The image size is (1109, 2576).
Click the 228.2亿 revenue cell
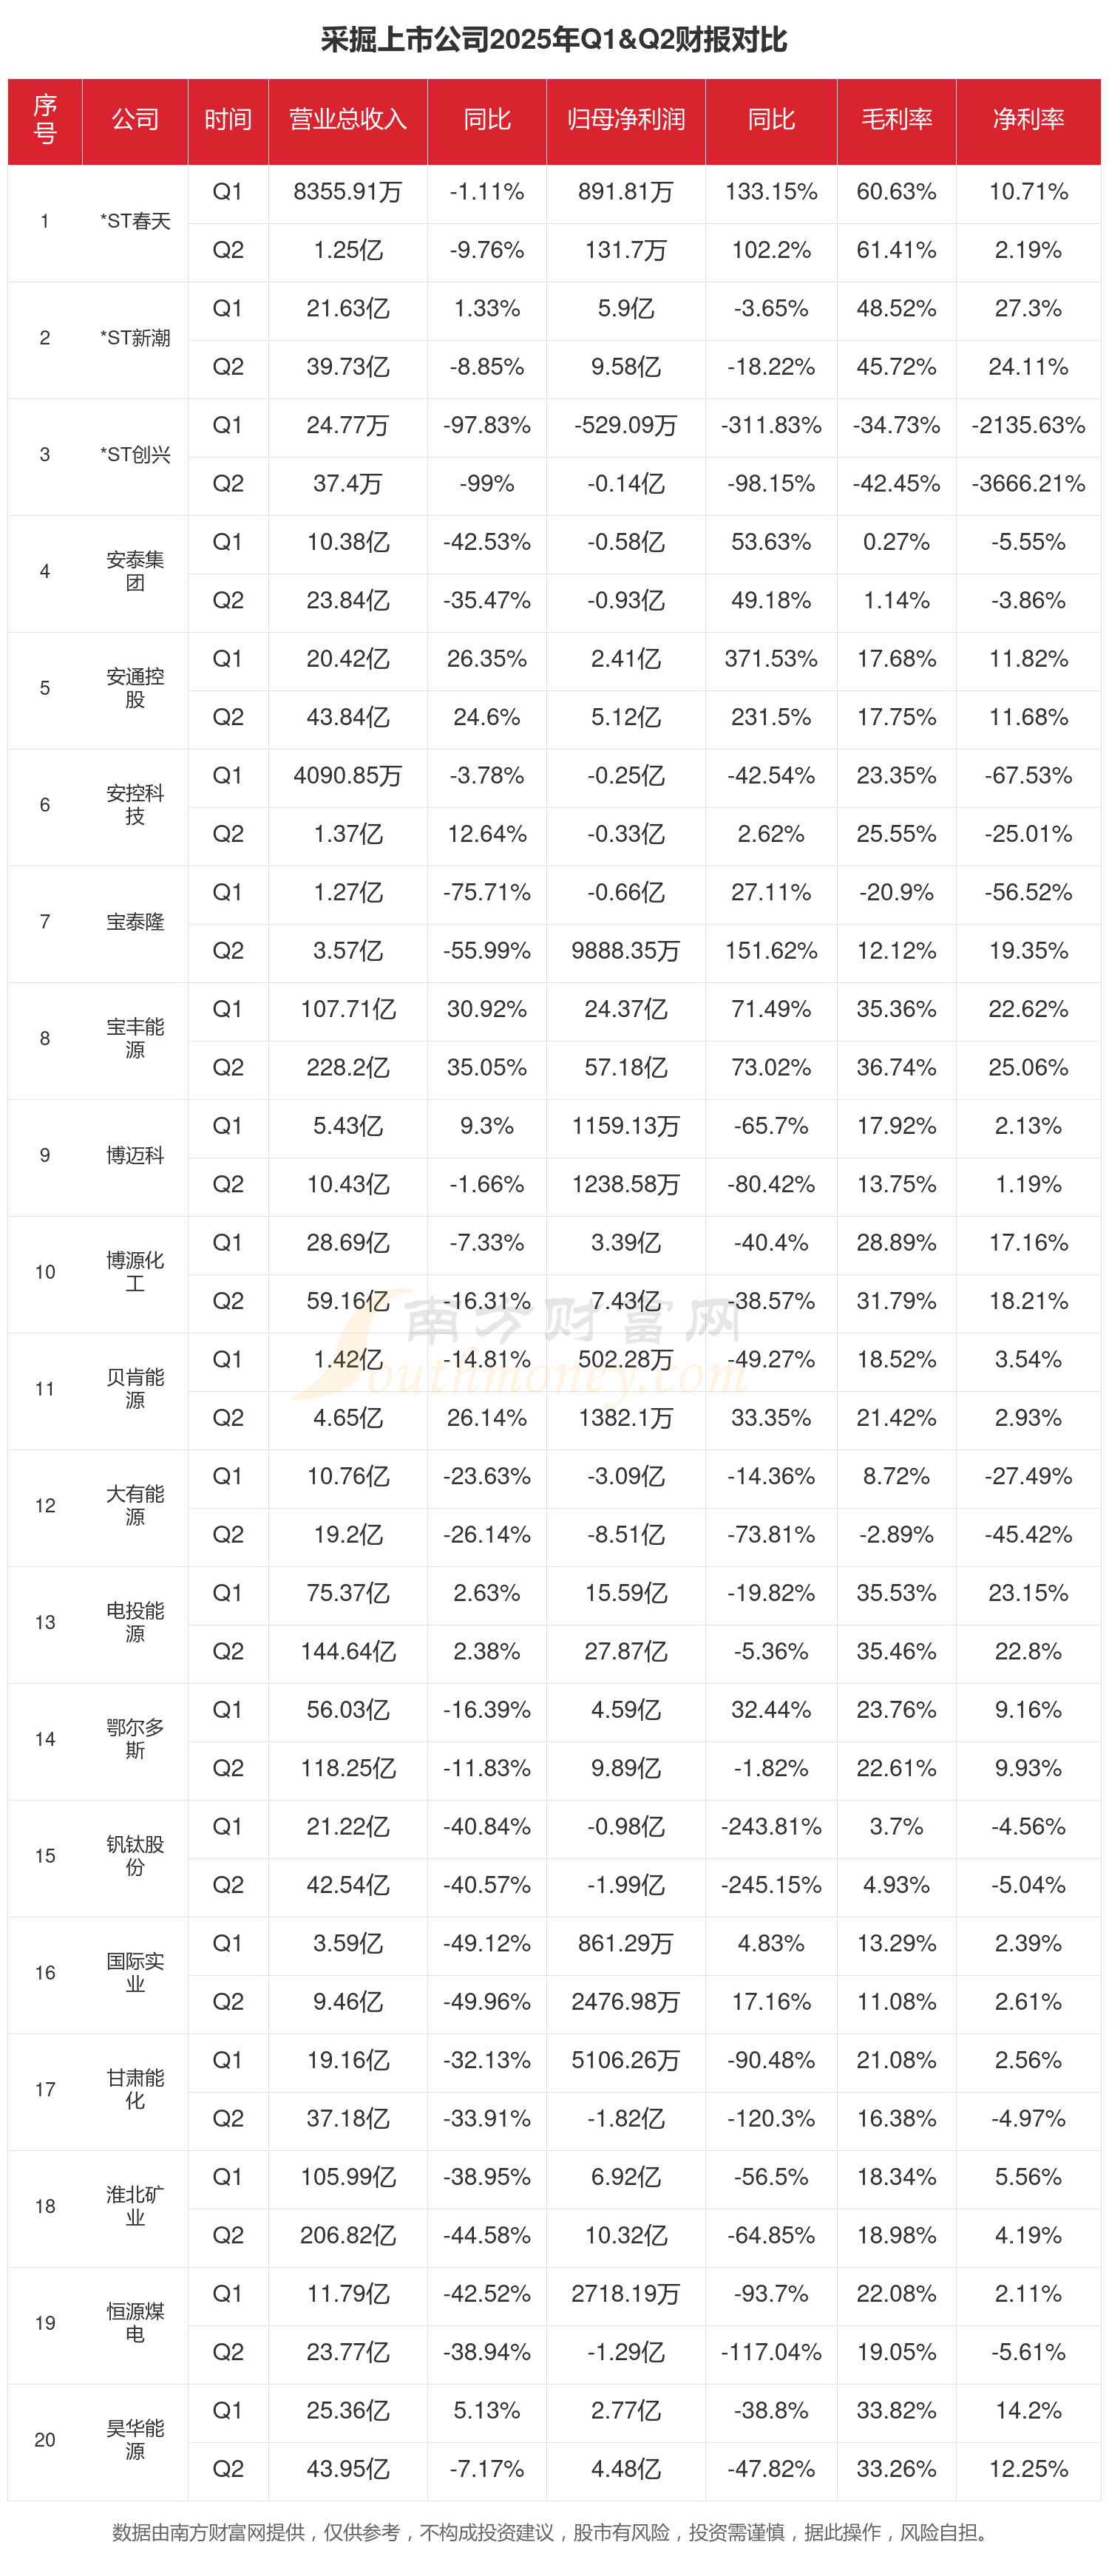(x=347, y=1067)
